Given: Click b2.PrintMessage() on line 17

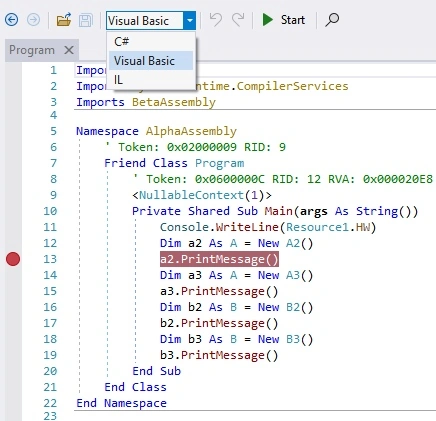Looking at the screenshot, I should click(219, 323).
